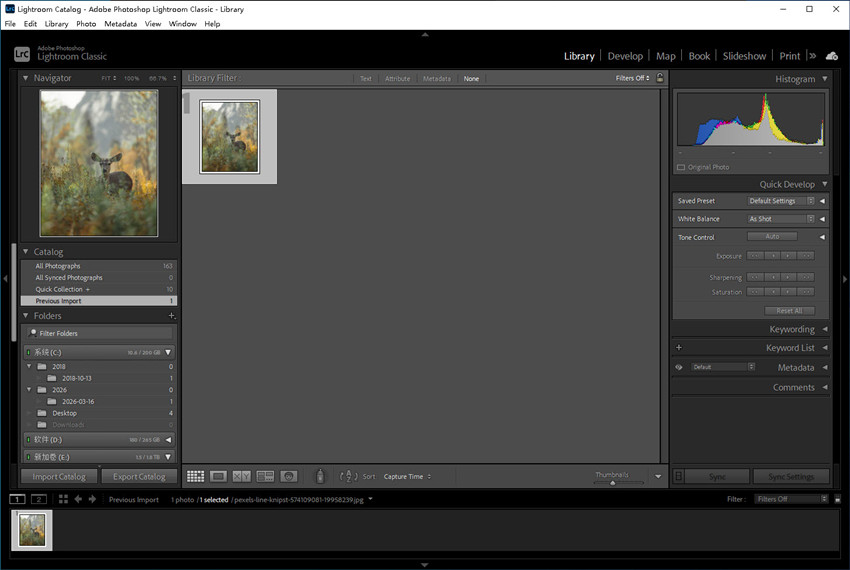Decrease Saturation with double left arrow
Screen dimensions: 850x570
point(755,292)
